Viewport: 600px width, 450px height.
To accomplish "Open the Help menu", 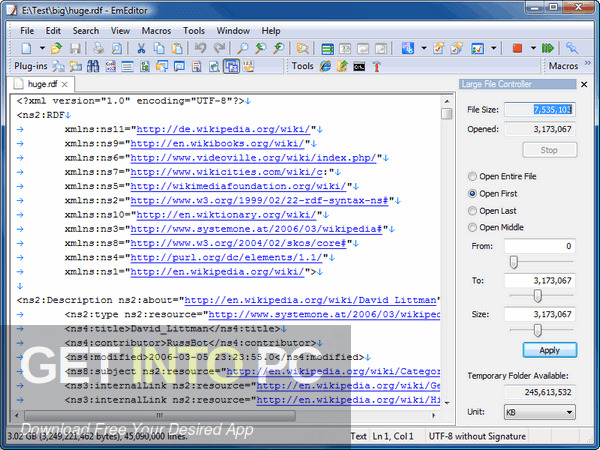I will pyautogui.click(x=271, y=31).
